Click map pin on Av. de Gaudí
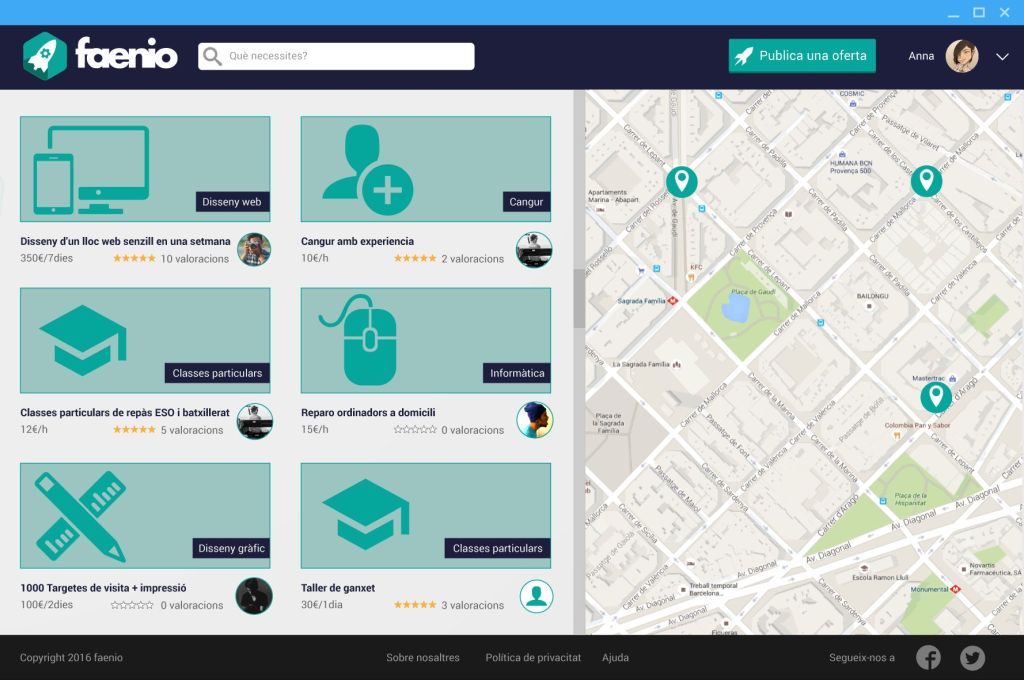This screenshot has width=1024, height=680. pyautogui.click(x=682, y=181)
